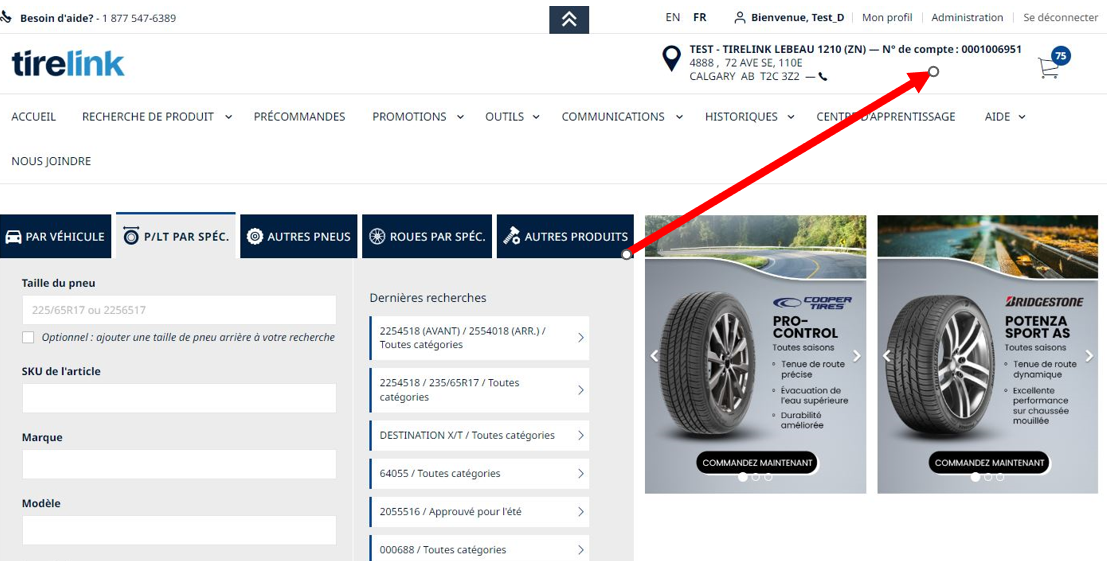Click the tirelink logo
Screen dimensions: 1107x561
(68, 64)
